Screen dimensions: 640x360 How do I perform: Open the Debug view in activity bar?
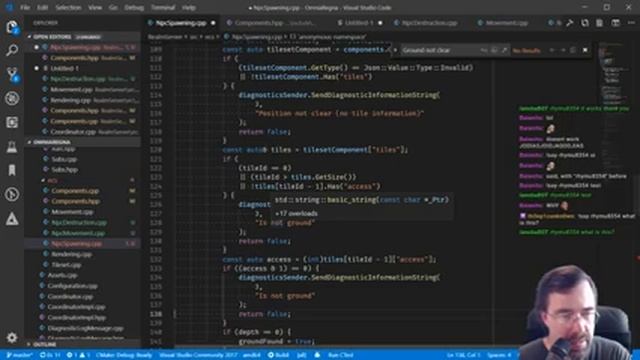click(x=12, y=98)
